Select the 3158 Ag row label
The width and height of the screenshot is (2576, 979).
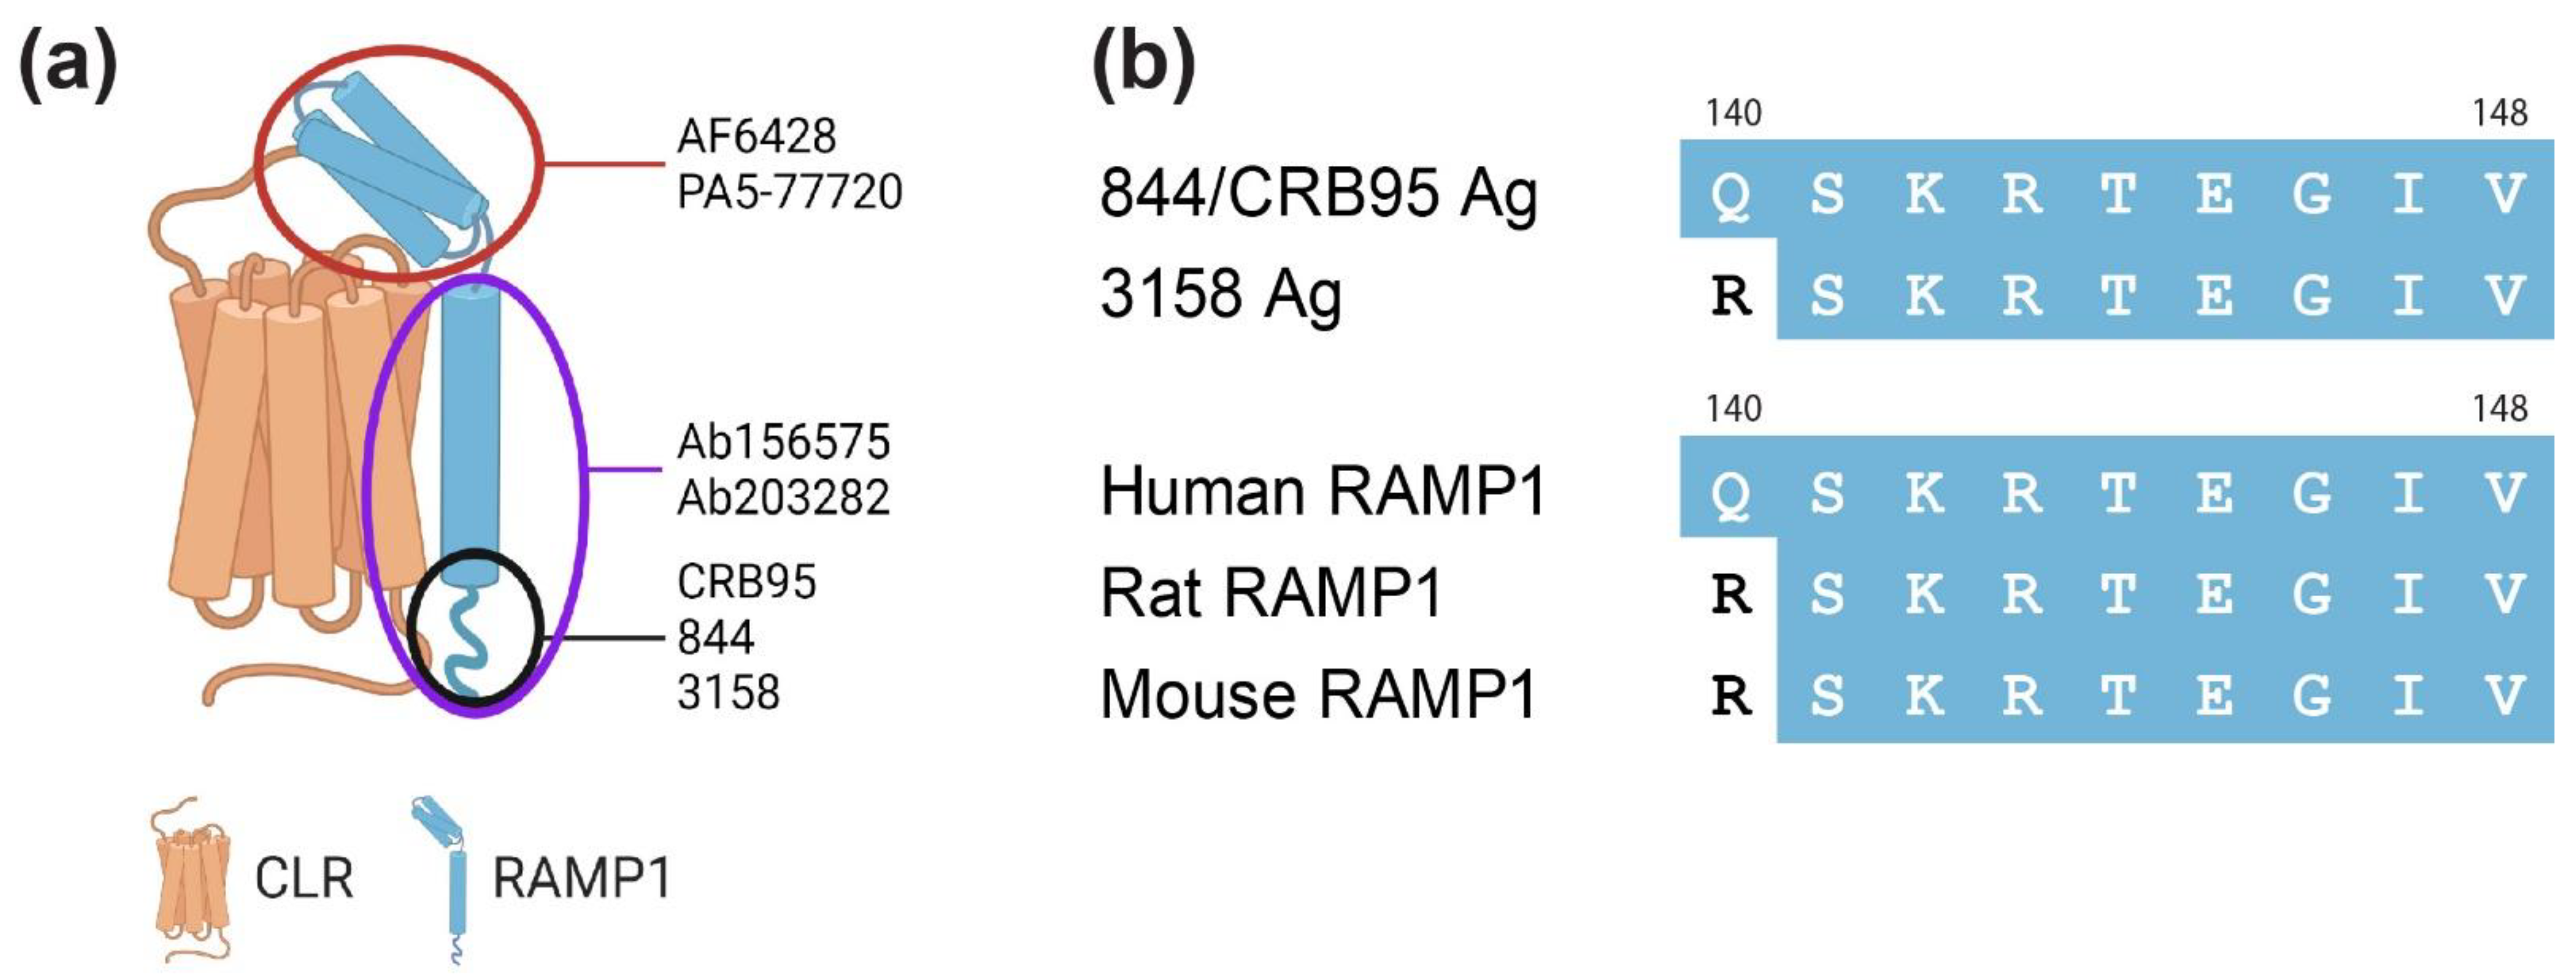click(x=1220, y=294)
